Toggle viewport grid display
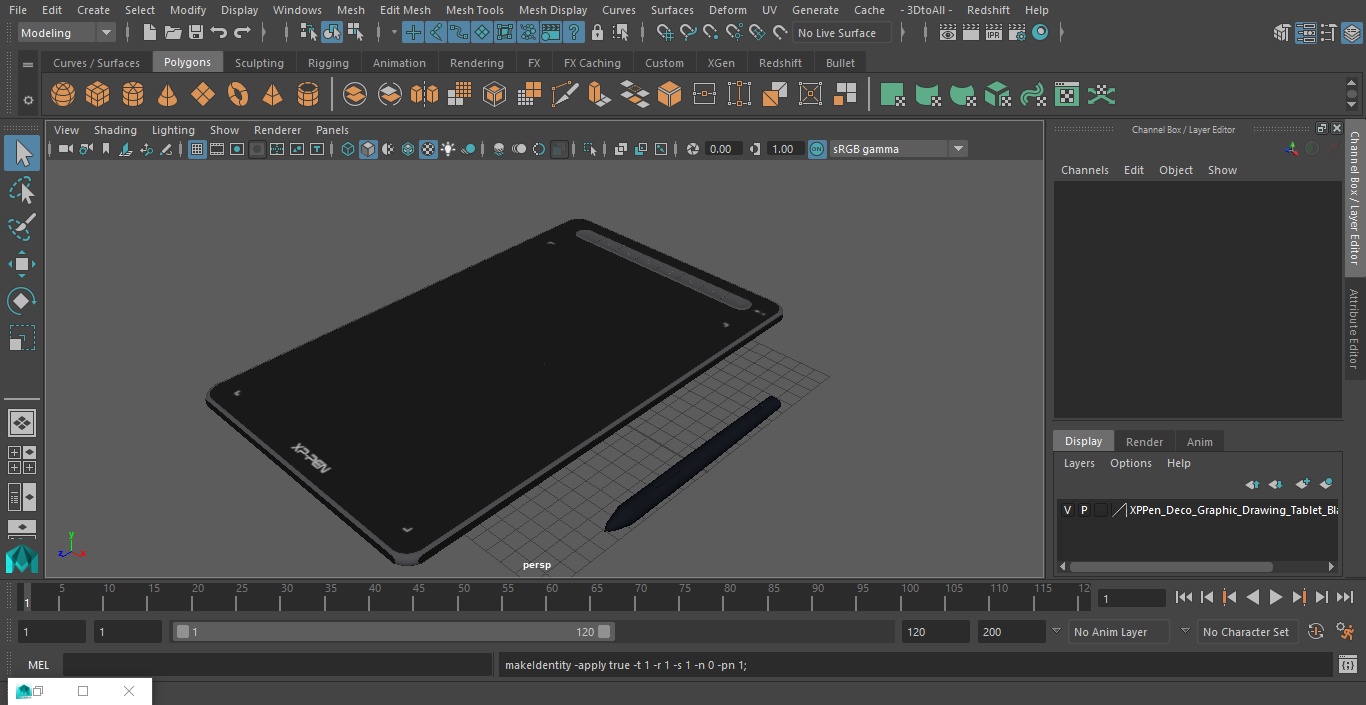Viewport: 1366px width, 705px height. [197, 149]
